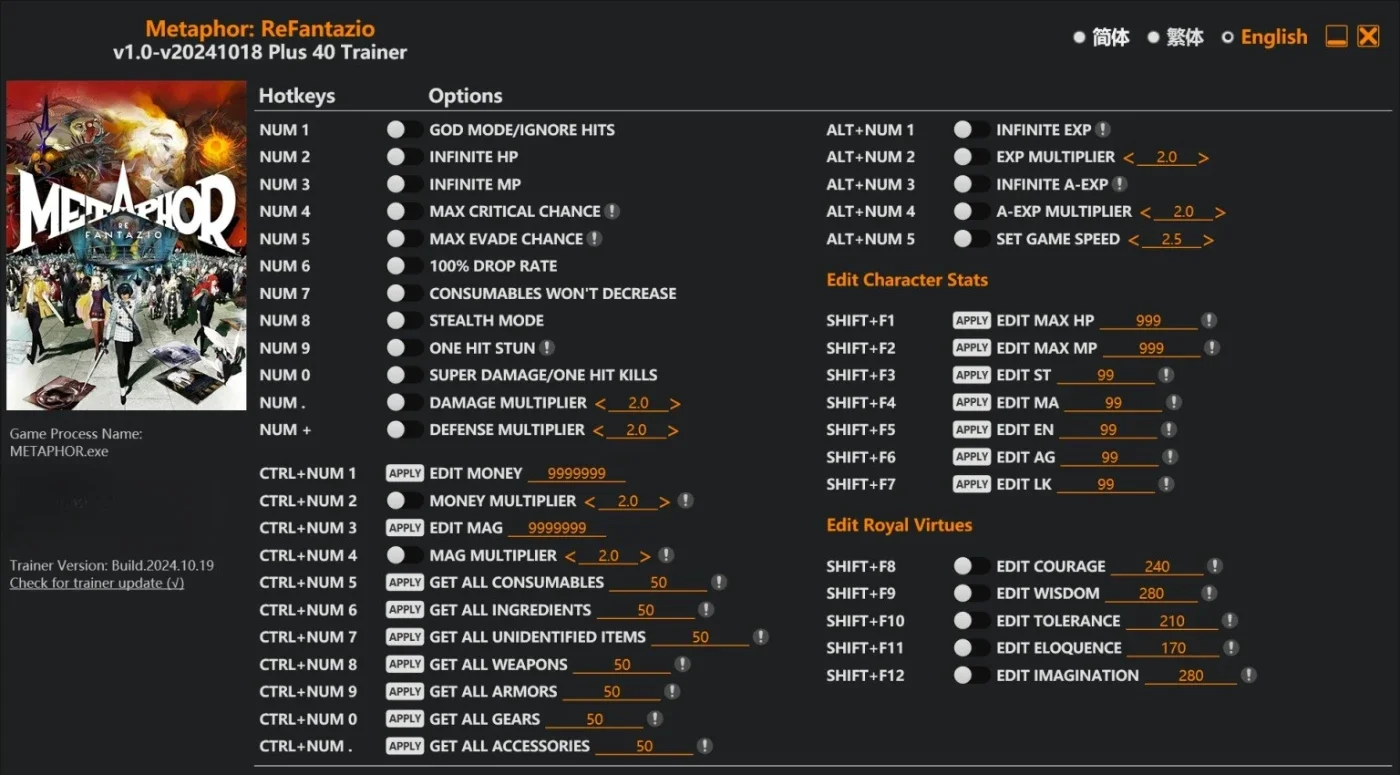Click info icon beside INFINITE EXP
1400x775 pixels.
tap(1102, 130)
